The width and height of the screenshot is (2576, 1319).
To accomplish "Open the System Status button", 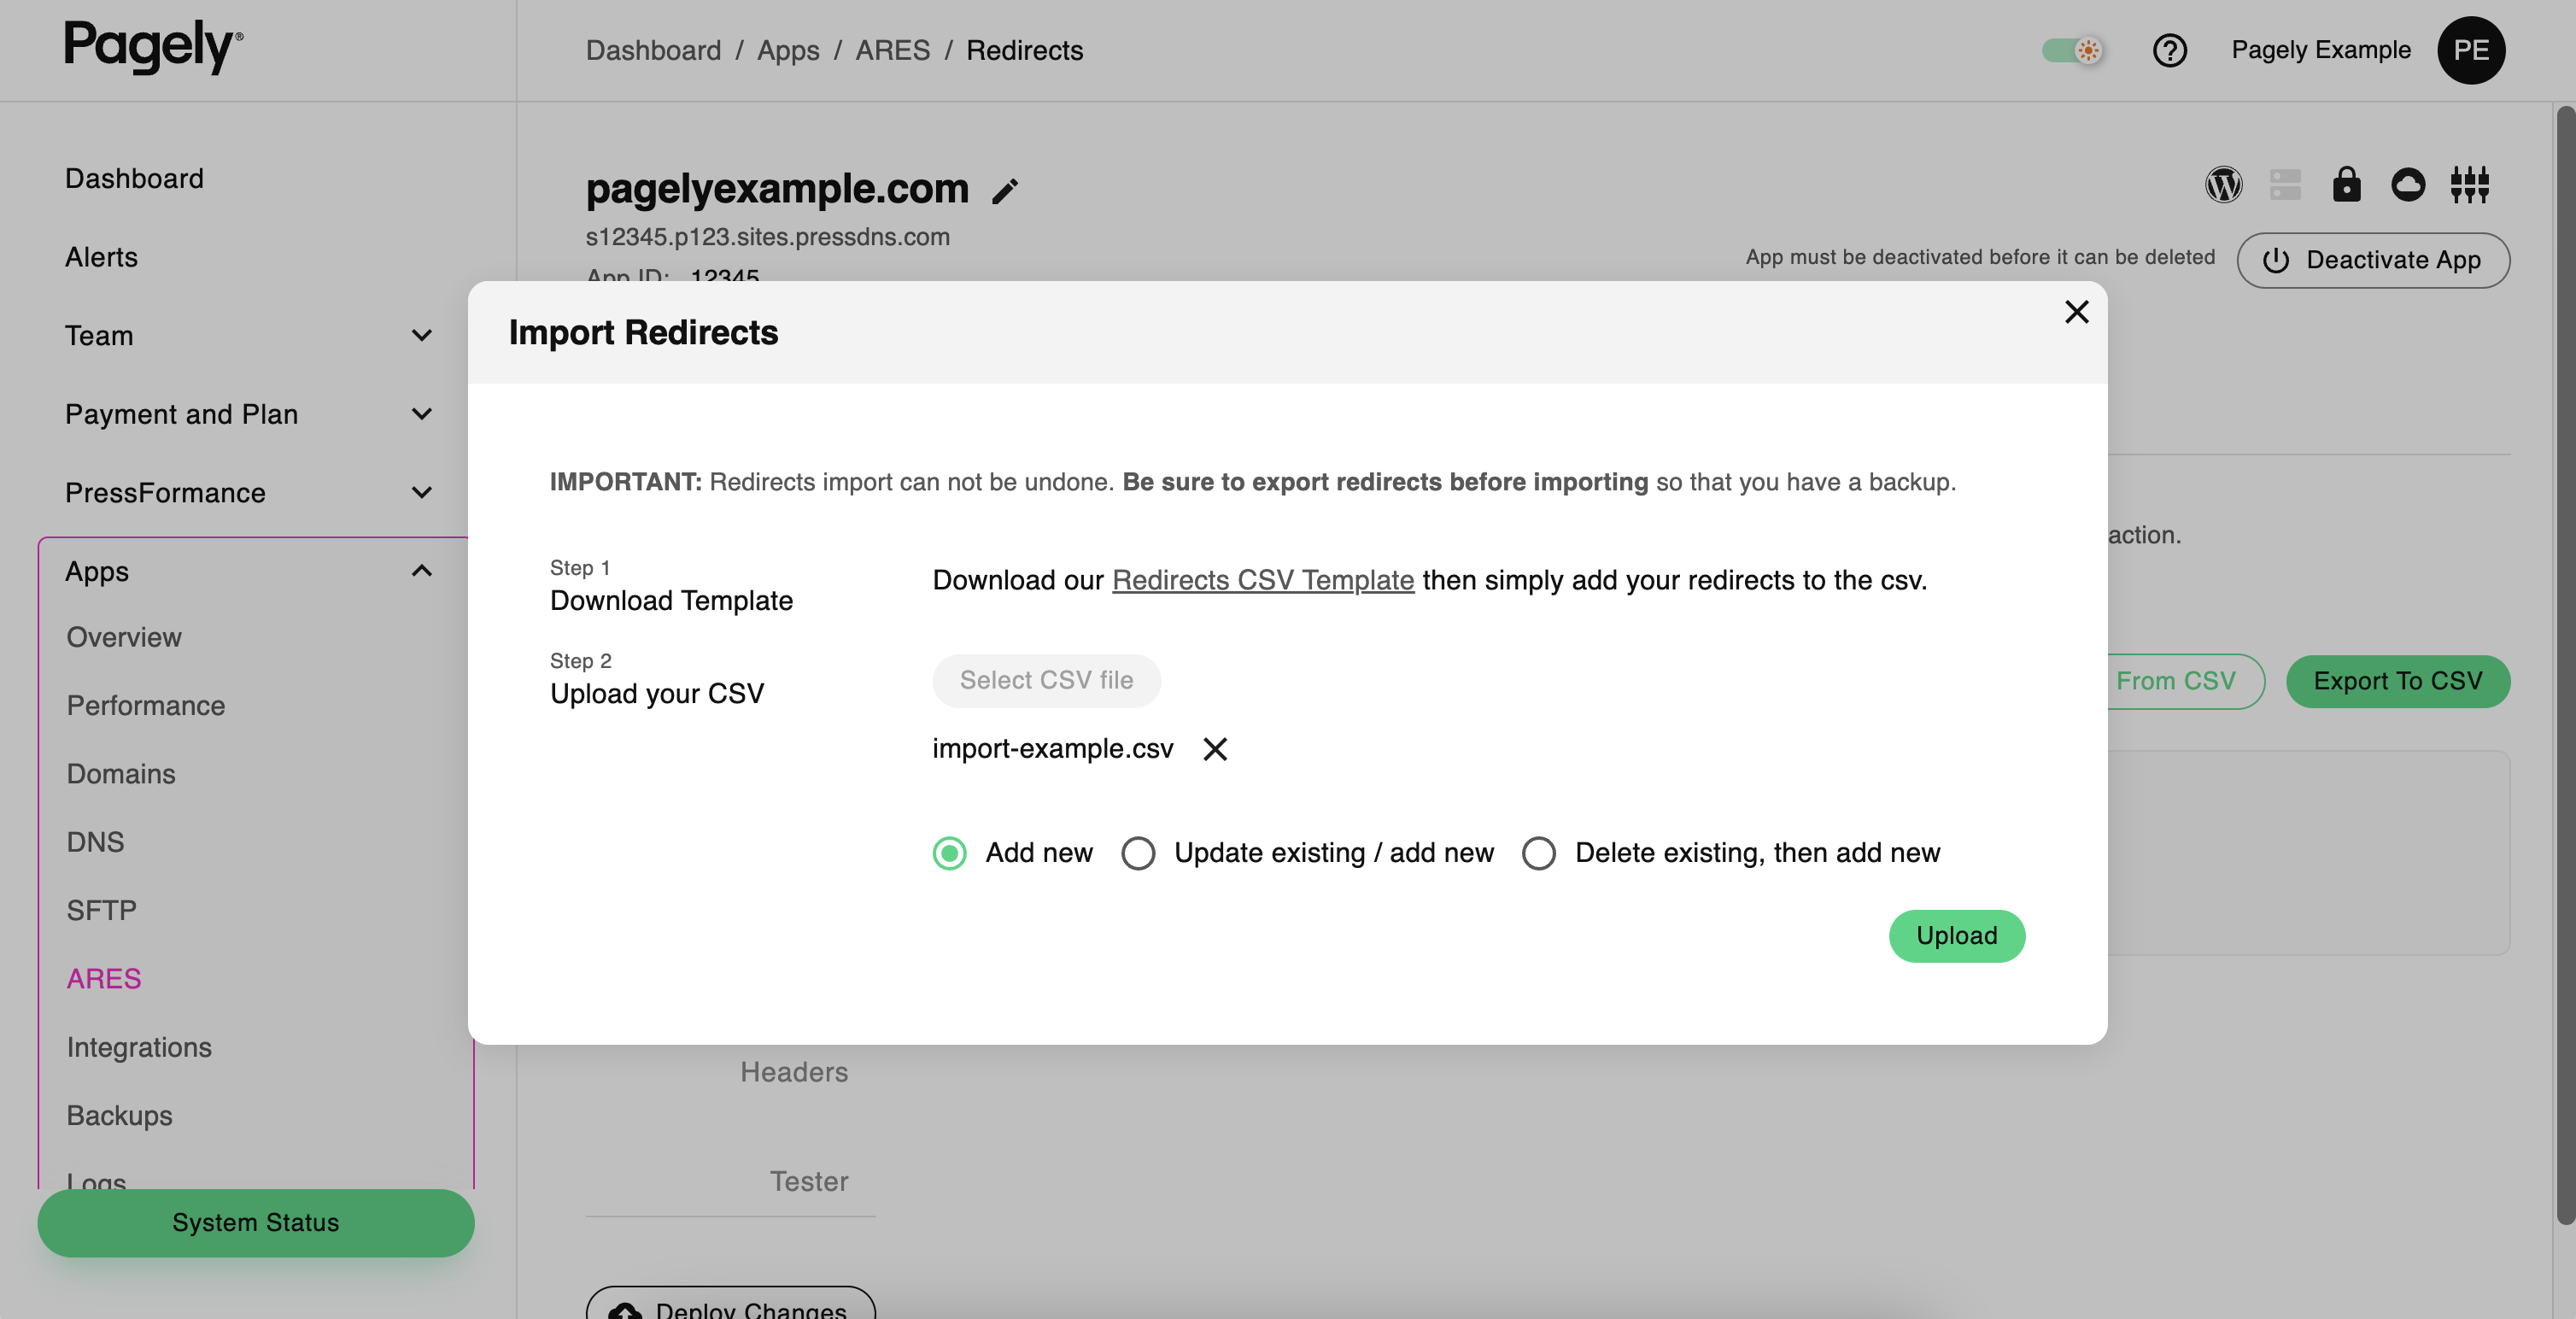I will coord(255,1223).
